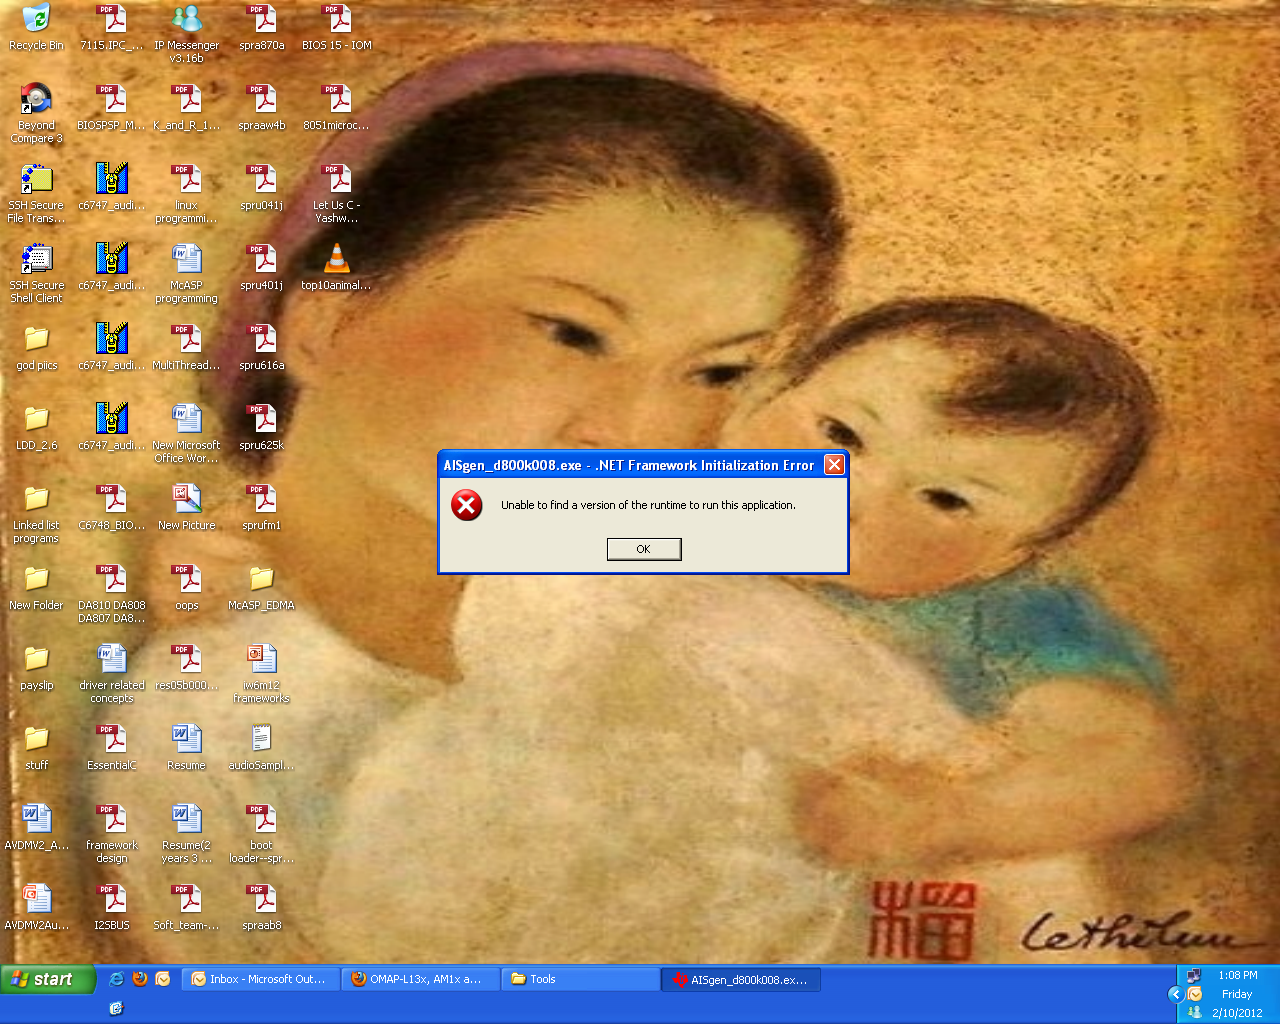Screen dimensions: 1280x1024
Task: Select the AVDMV2Au desktop file icon
Action: pos(36,907)
